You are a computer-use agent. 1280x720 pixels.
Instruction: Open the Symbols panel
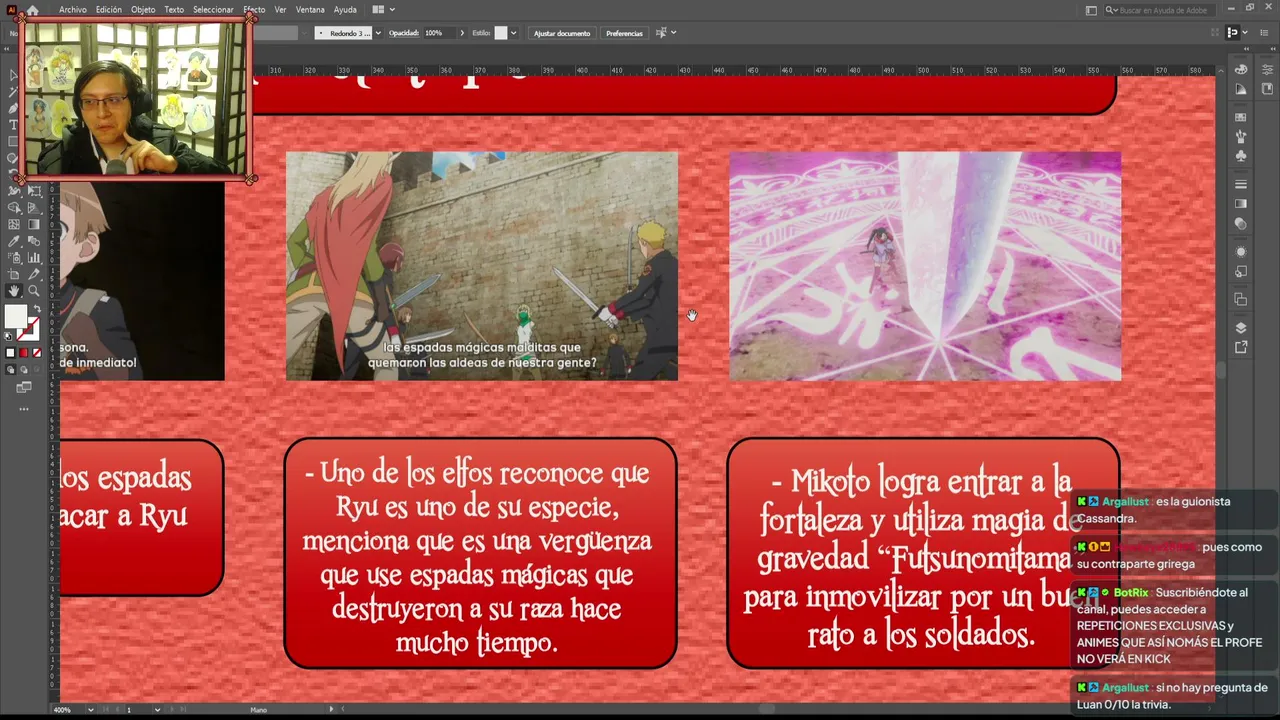pos(1241,156)
